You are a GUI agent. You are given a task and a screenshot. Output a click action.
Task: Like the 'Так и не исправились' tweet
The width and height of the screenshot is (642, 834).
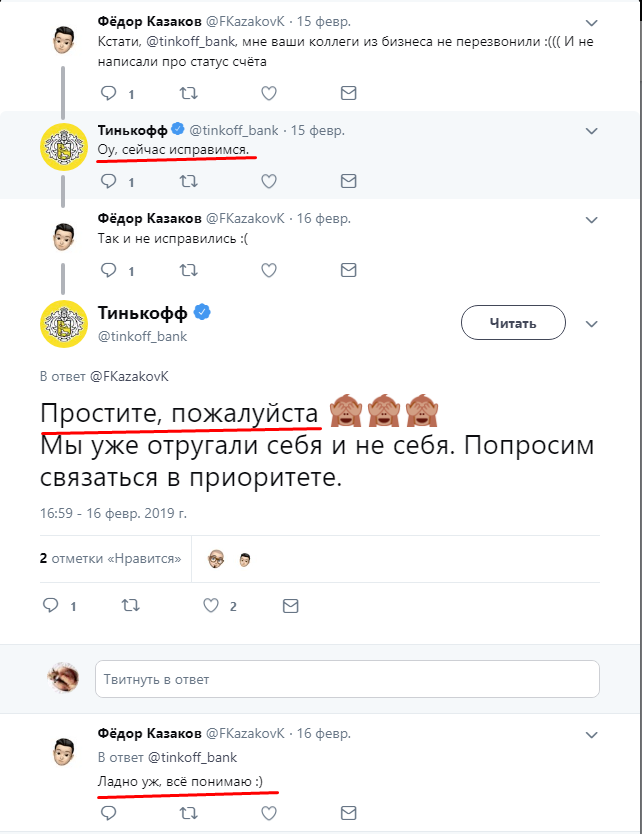click(268, 270)
